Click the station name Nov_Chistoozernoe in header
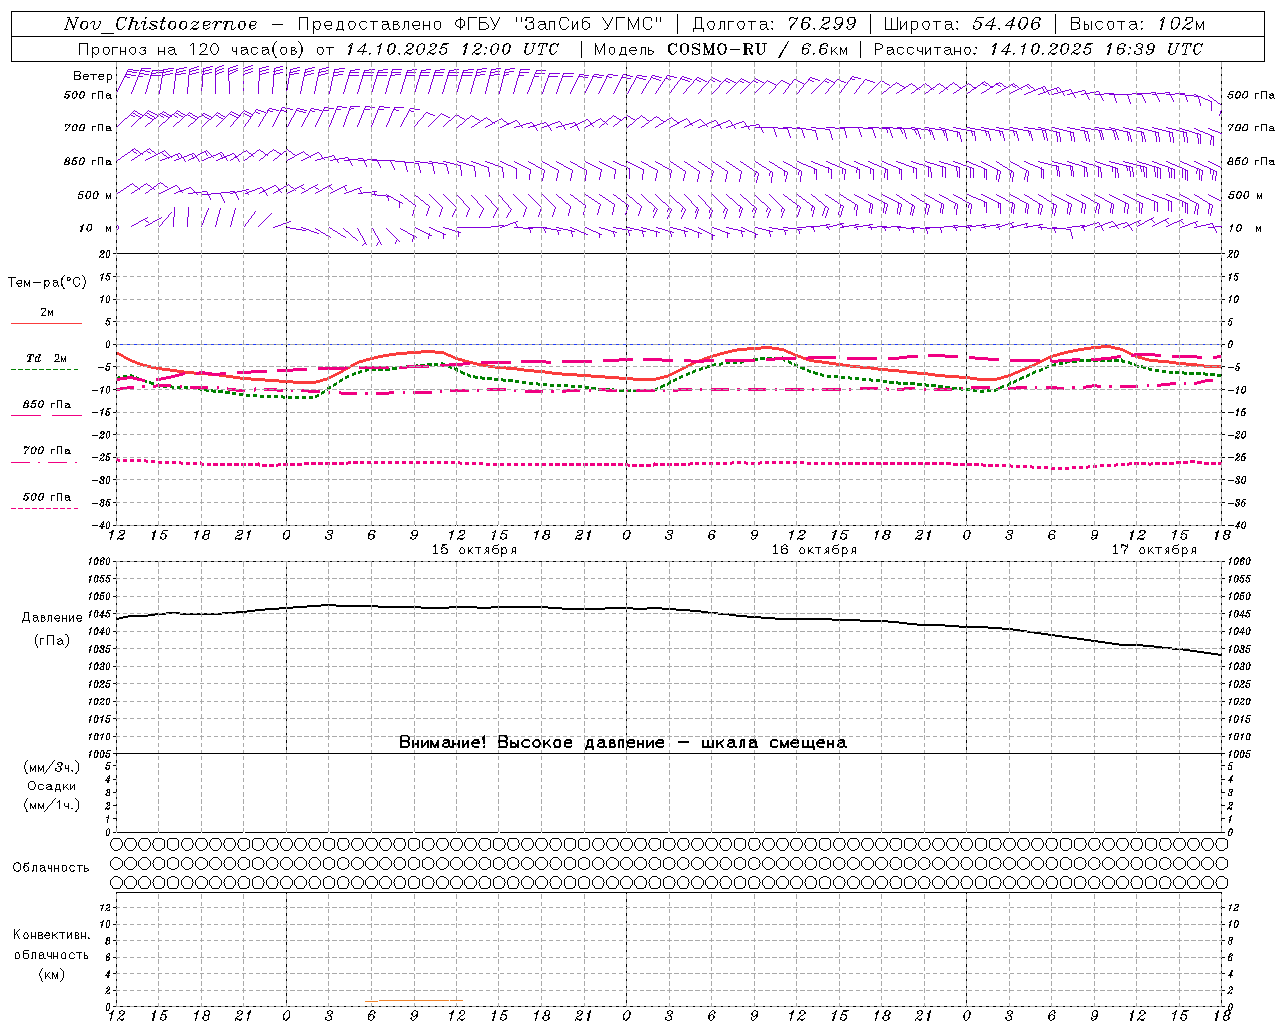1280x1024 pixels. click(160, 24)
